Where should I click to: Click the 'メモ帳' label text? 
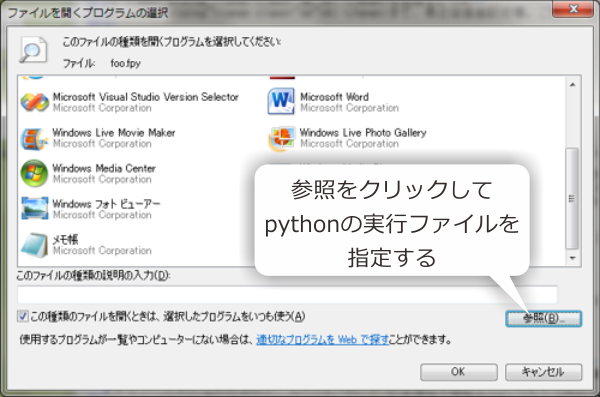65,239
